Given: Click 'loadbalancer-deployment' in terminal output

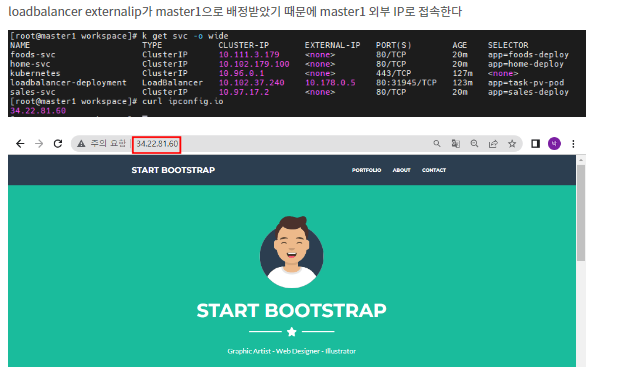Looking at the screenshot, I should point(68,83).
